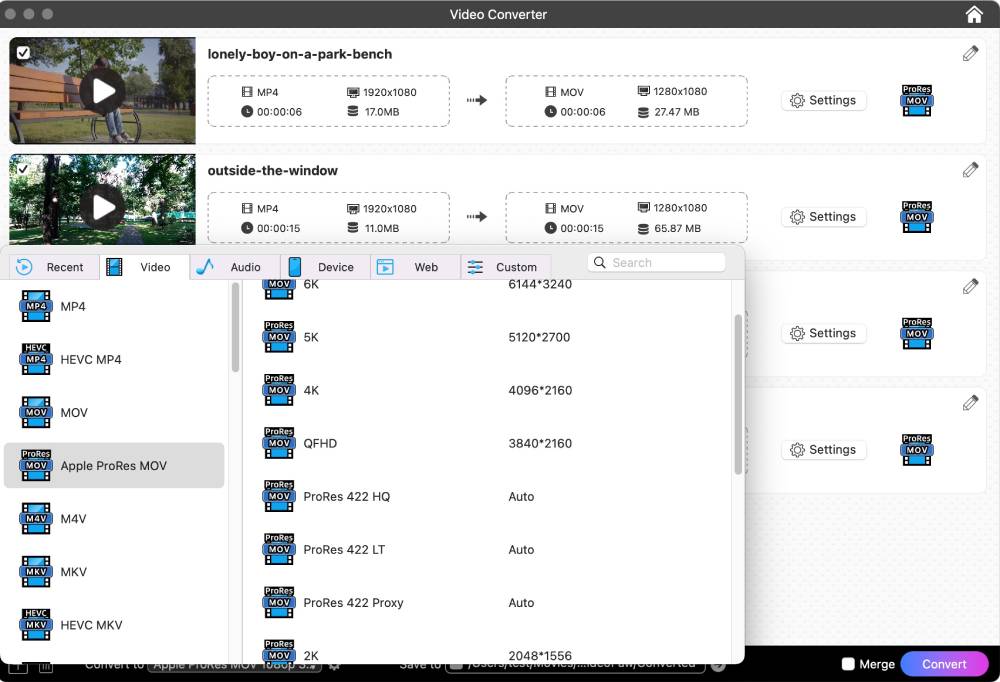The image size is (1000, 682).
Task: Choose the 5K 5120*2700 preset
Action: (x=488, y=337)
